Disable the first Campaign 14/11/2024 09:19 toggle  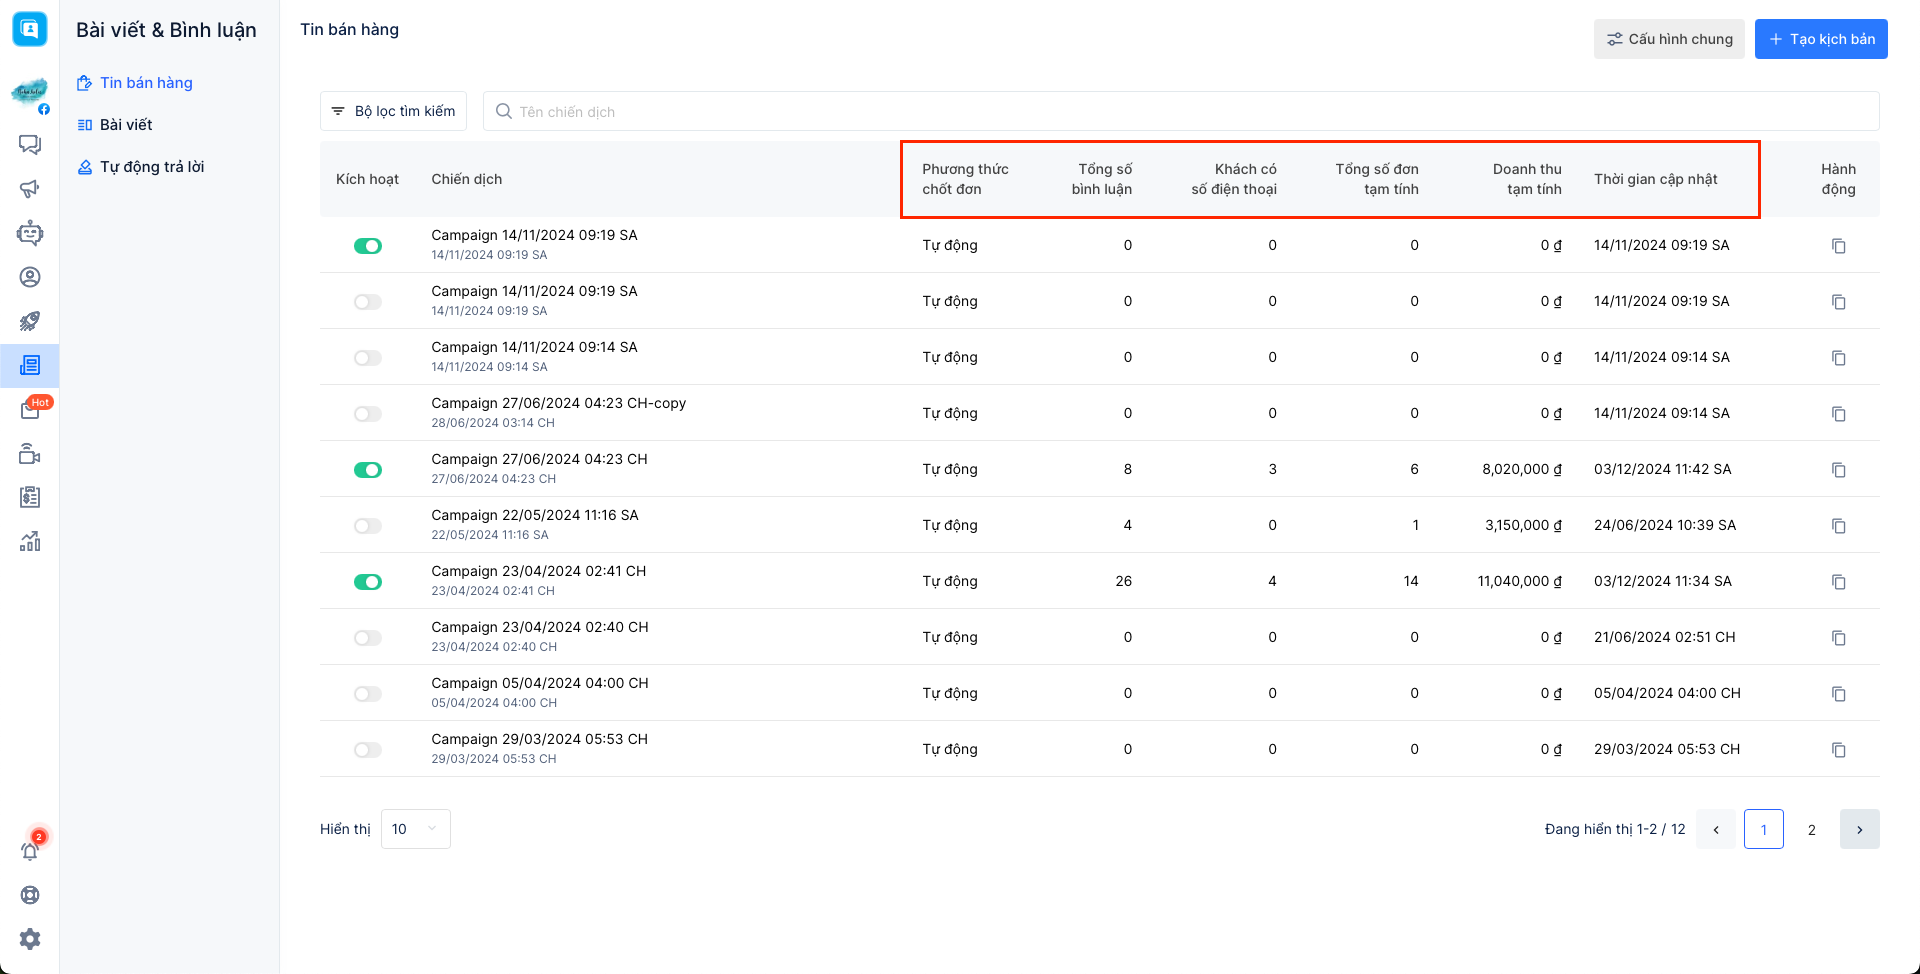tap(368, 246)
